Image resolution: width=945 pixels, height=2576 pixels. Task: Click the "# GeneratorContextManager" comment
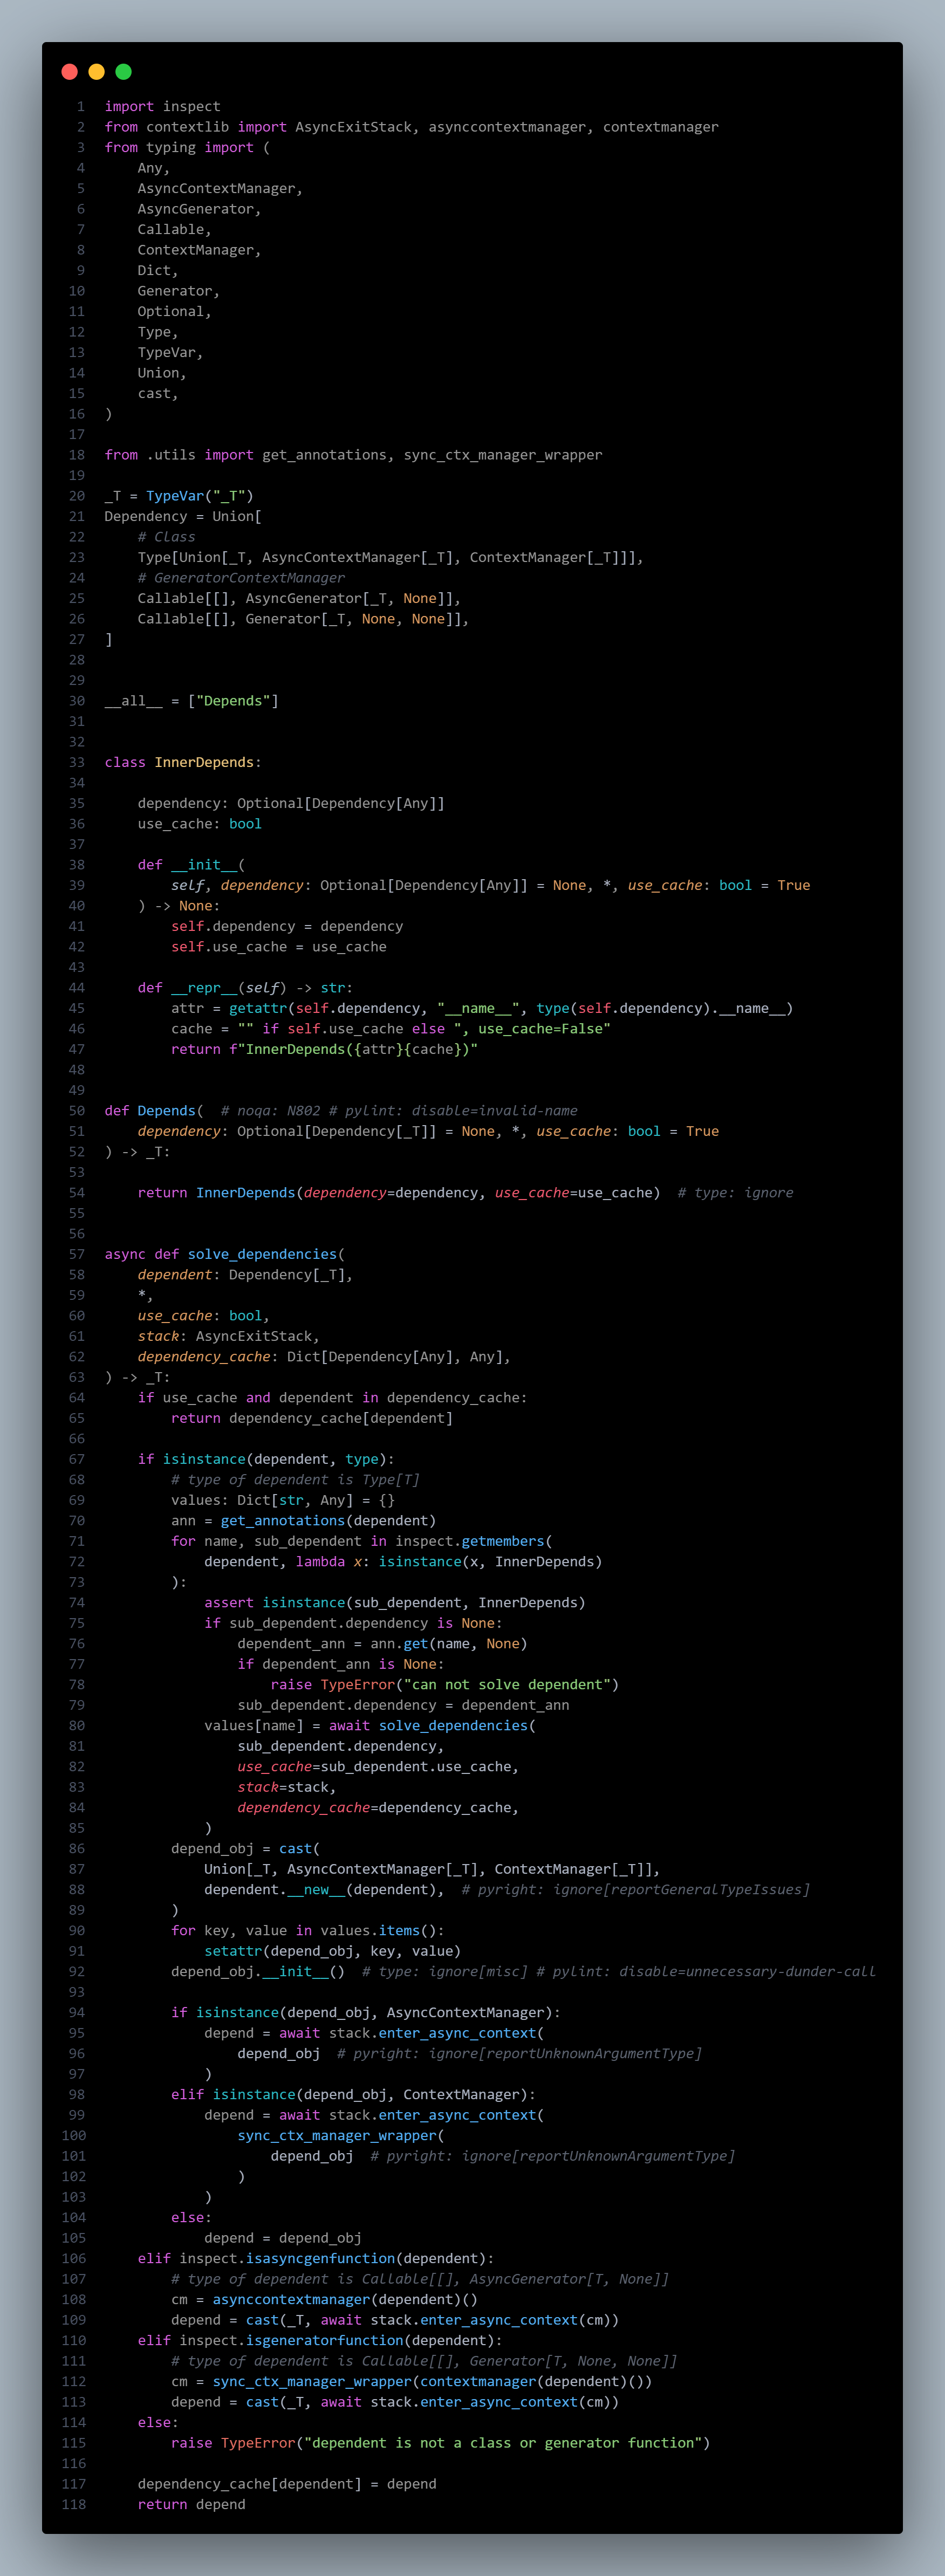241,578
